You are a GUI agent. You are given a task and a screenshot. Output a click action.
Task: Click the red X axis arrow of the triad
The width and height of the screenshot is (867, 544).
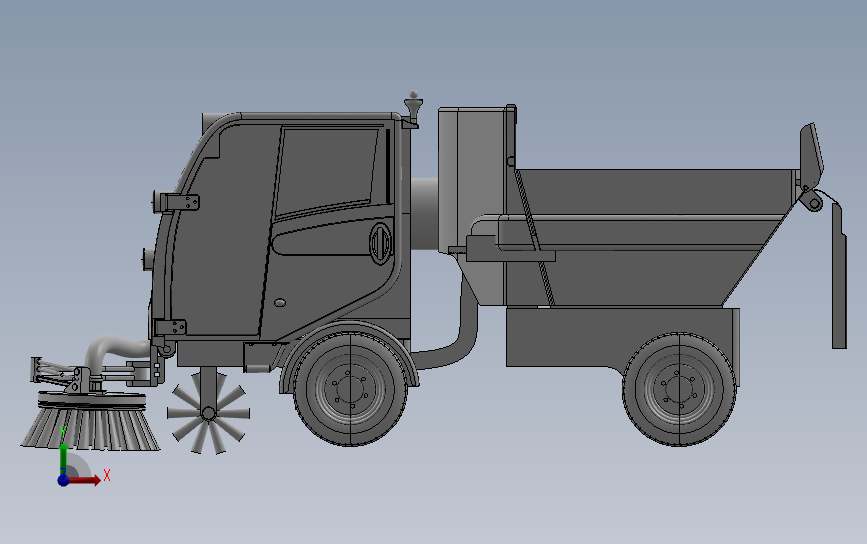click(86, 480)
